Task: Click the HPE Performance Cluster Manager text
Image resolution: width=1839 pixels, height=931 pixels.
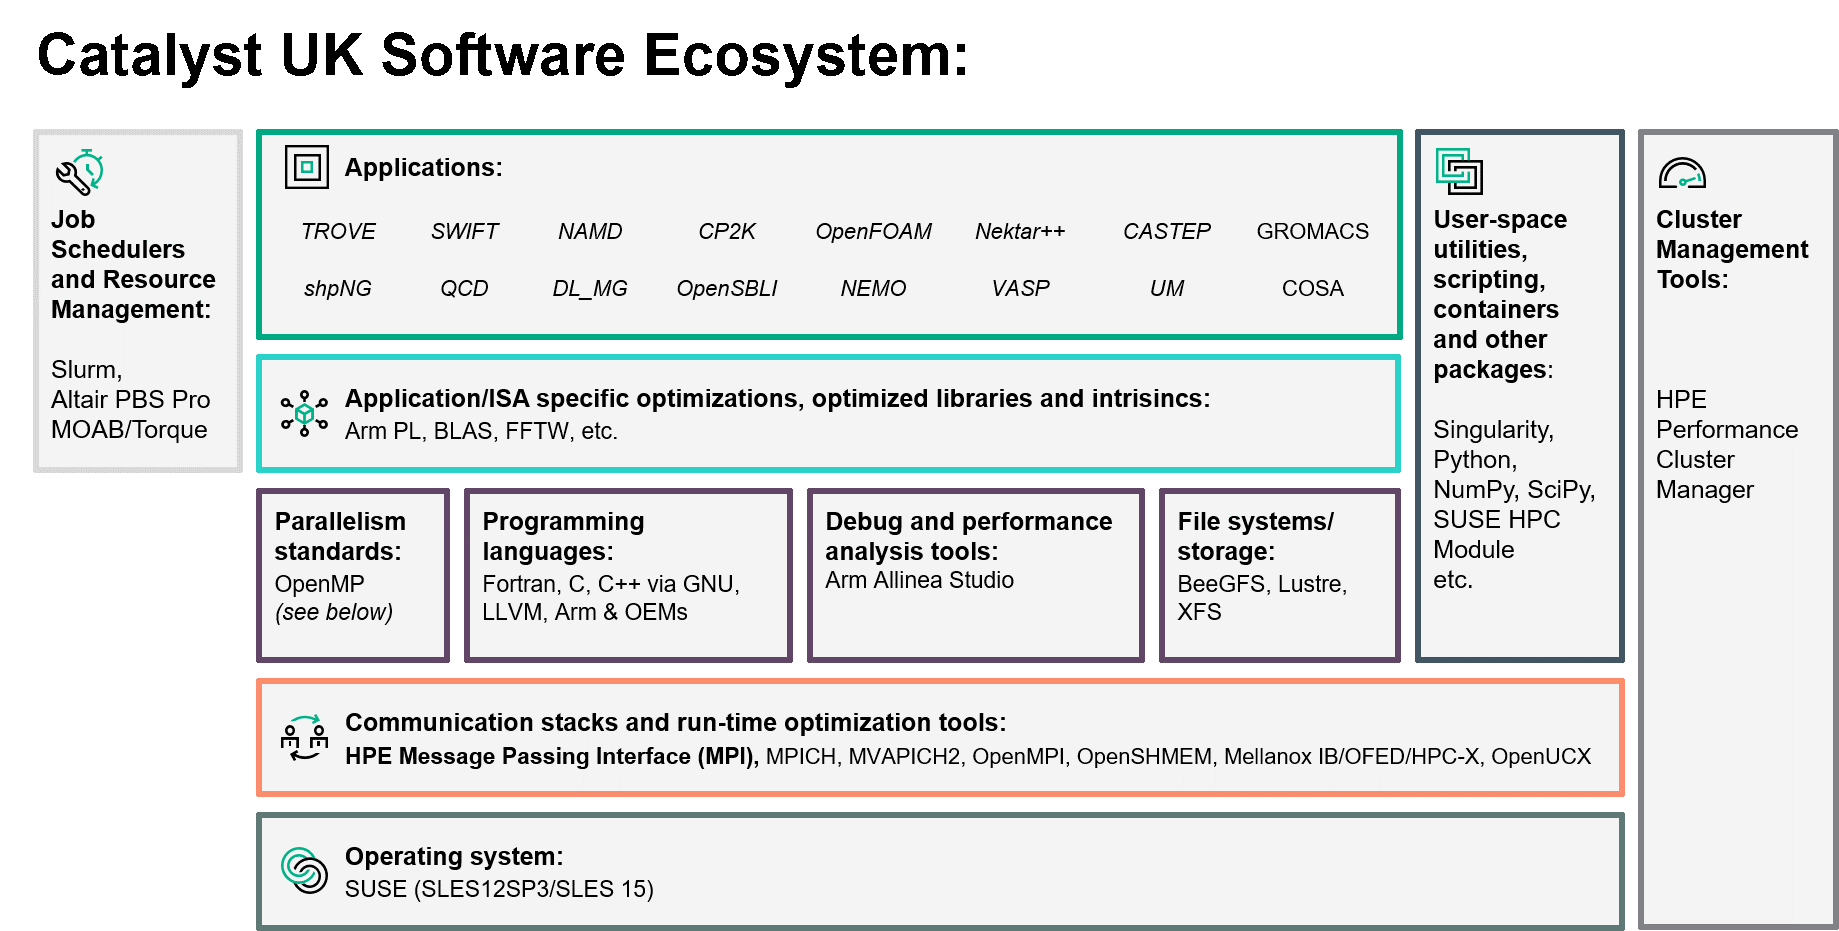Action: point(1727,445)
